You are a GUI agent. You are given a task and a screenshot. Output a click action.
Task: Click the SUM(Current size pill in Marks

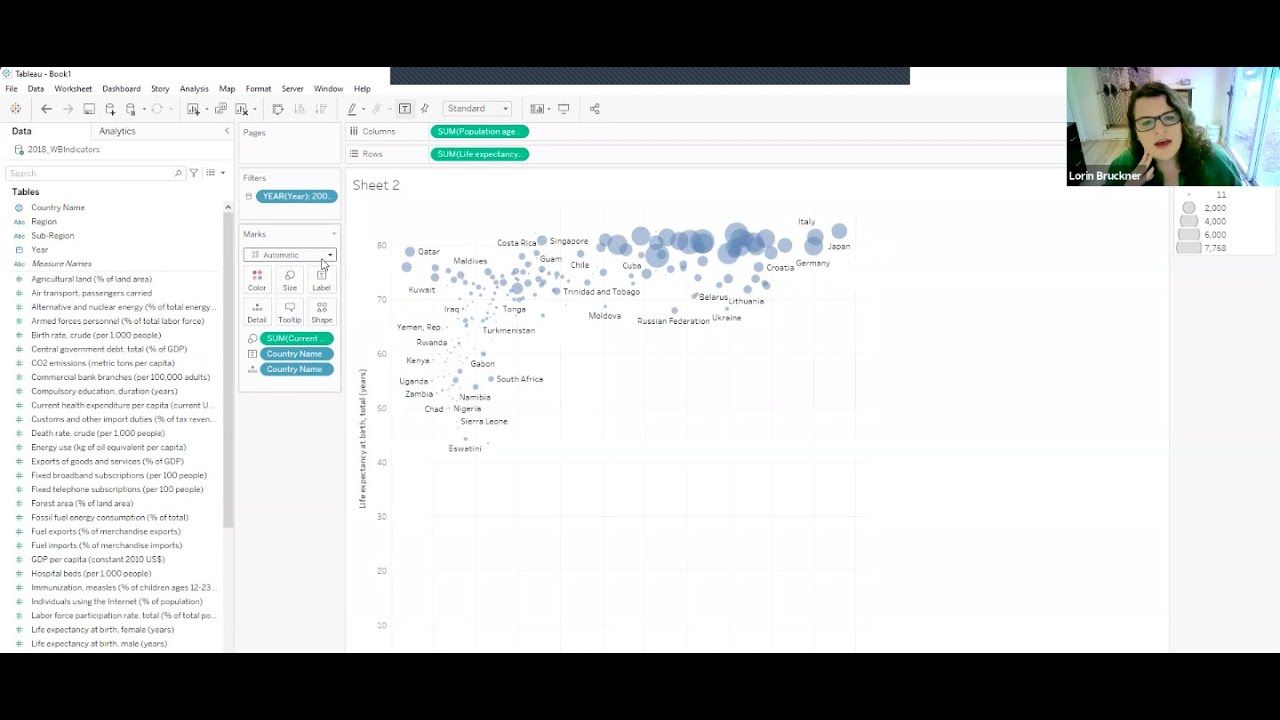pos(296,338)
